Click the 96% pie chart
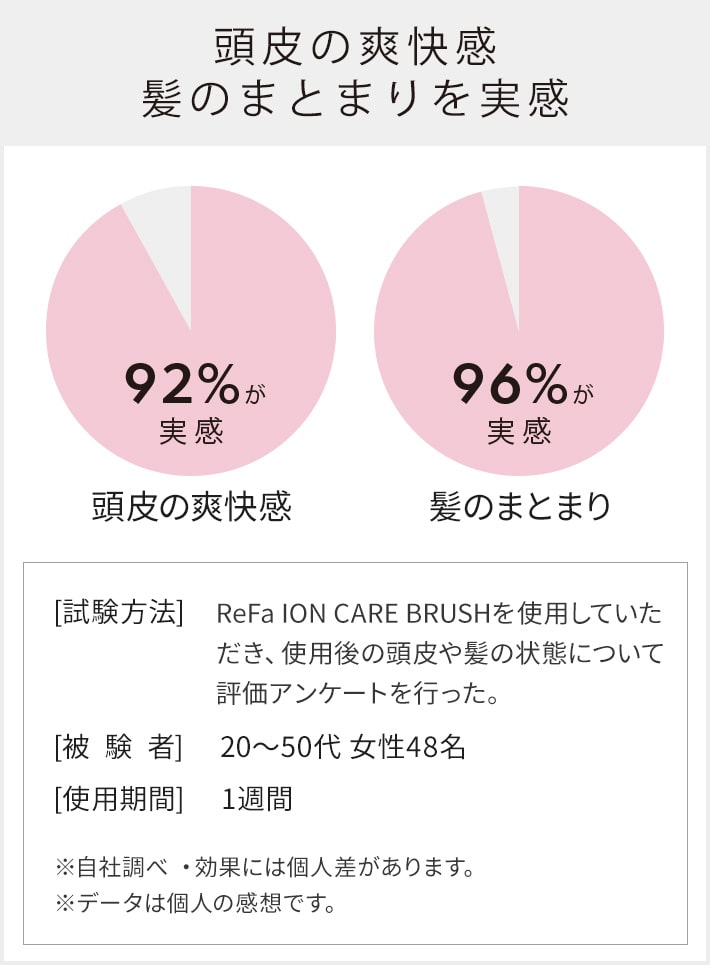Viewport: 710px width, 965px height. point(519,331)
